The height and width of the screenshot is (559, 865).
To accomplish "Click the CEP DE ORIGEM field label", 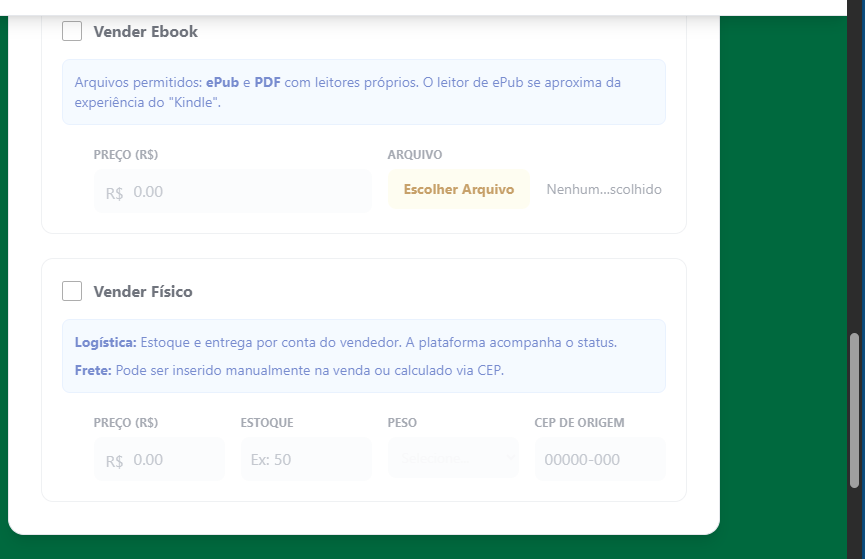I will click(579, 423).
